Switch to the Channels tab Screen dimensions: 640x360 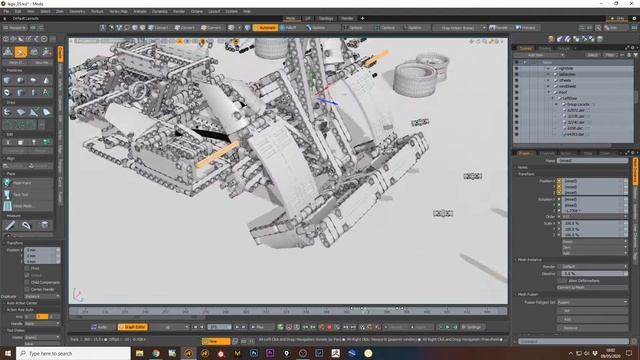coord(547,153)
